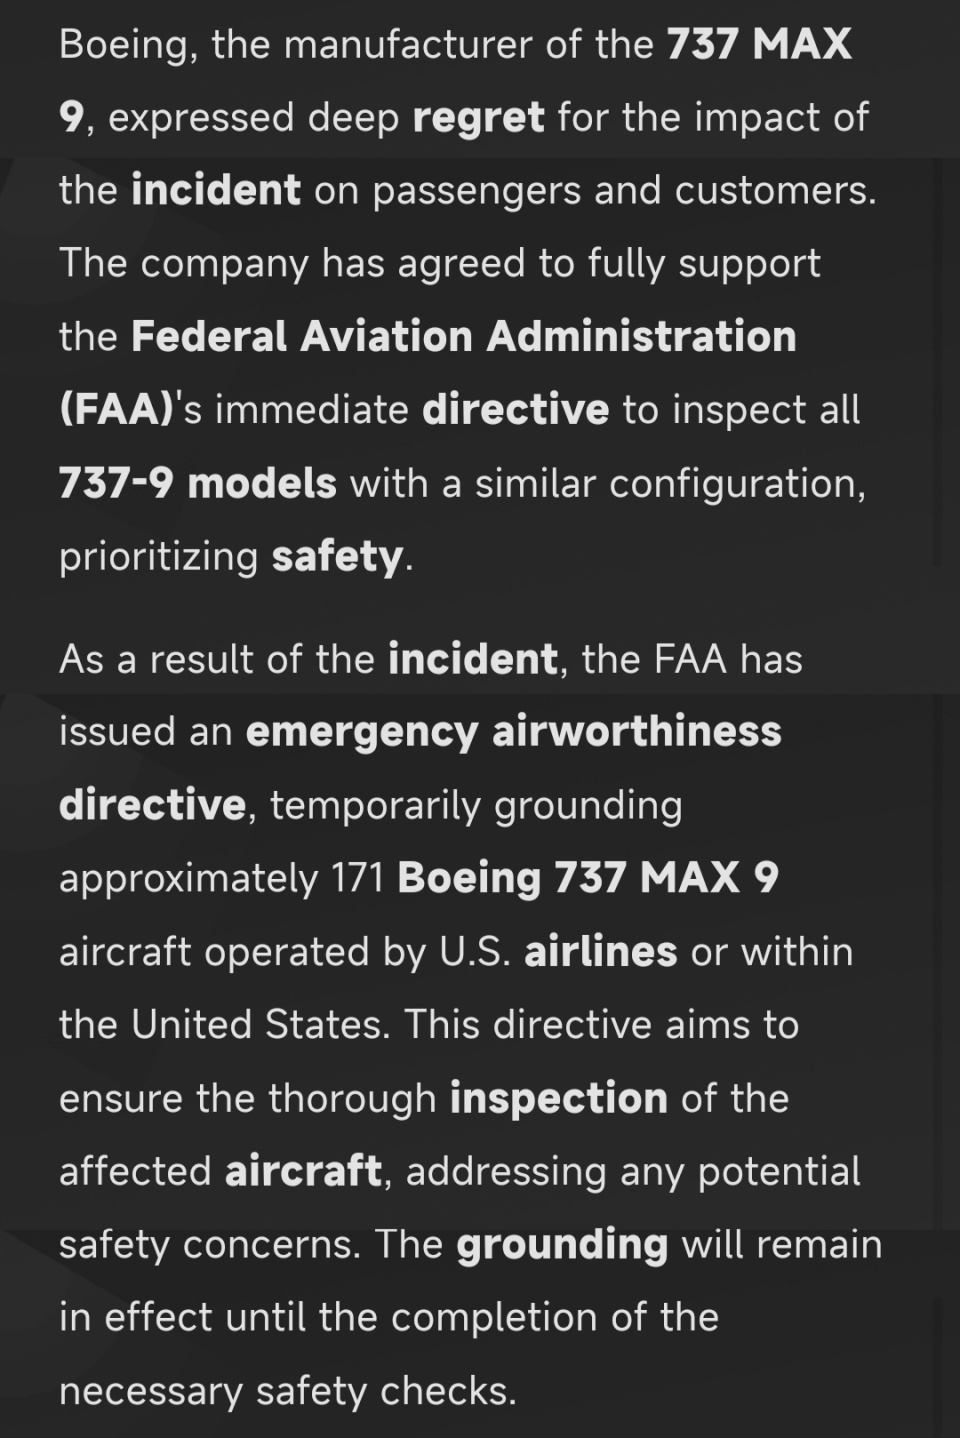
Task: Click 'necessary safety checks' in the last line
Action: tap(287, 1391)
